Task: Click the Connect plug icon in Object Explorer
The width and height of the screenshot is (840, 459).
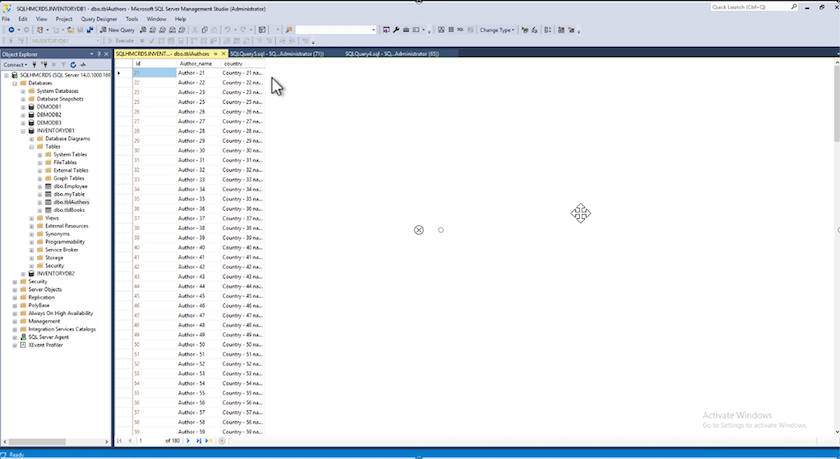Action: click(x=35, y=65)
